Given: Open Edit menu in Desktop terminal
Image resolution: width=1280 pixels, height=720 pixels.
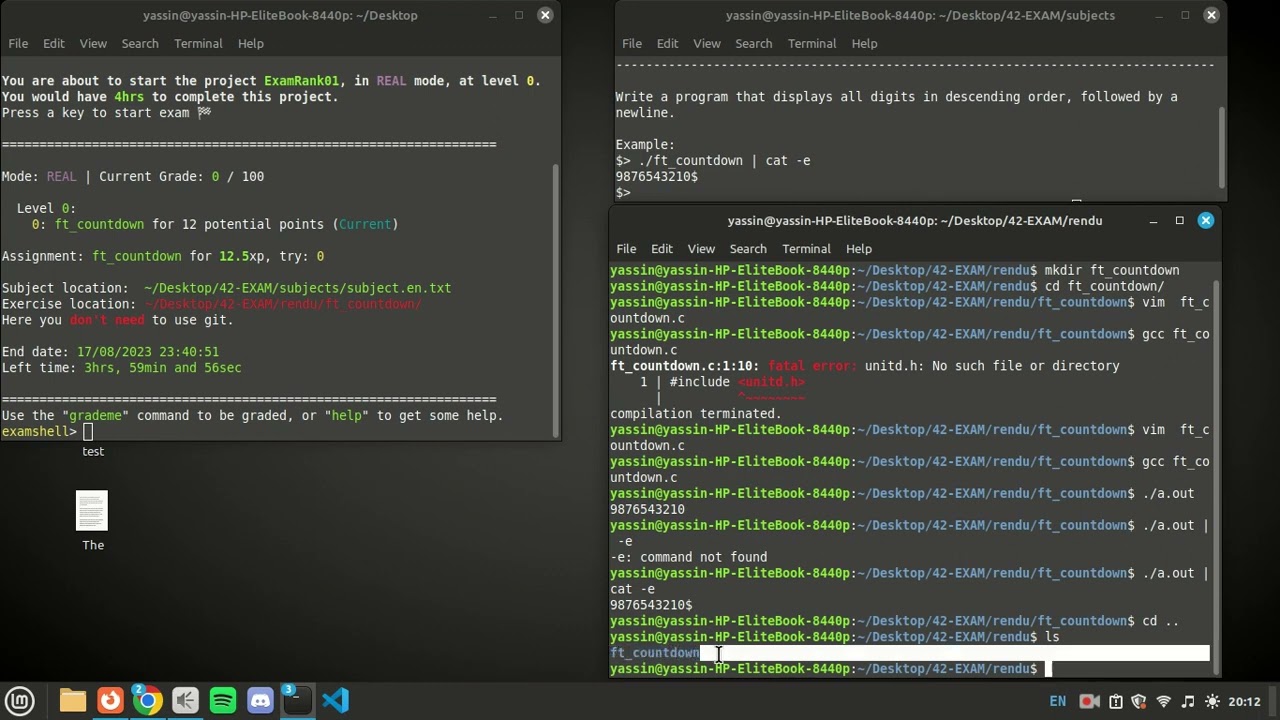Looking at the screenshot, I should (53, 44).
